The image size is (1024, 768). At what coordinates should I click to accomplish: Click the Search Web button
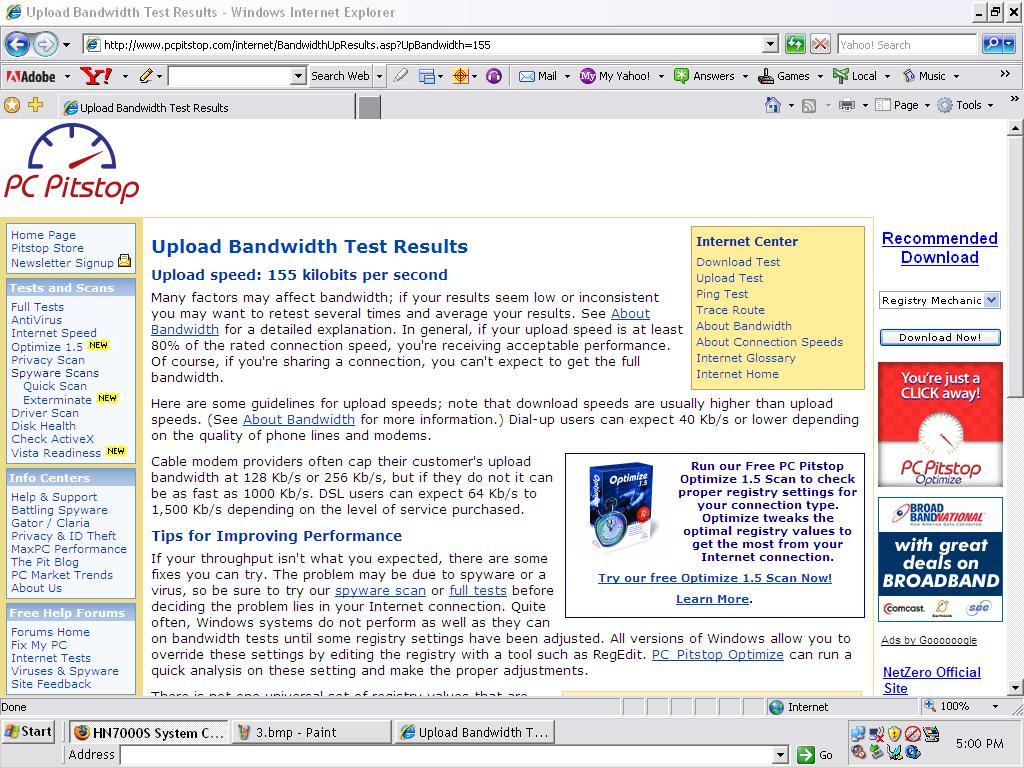click(x=340, y=76)
